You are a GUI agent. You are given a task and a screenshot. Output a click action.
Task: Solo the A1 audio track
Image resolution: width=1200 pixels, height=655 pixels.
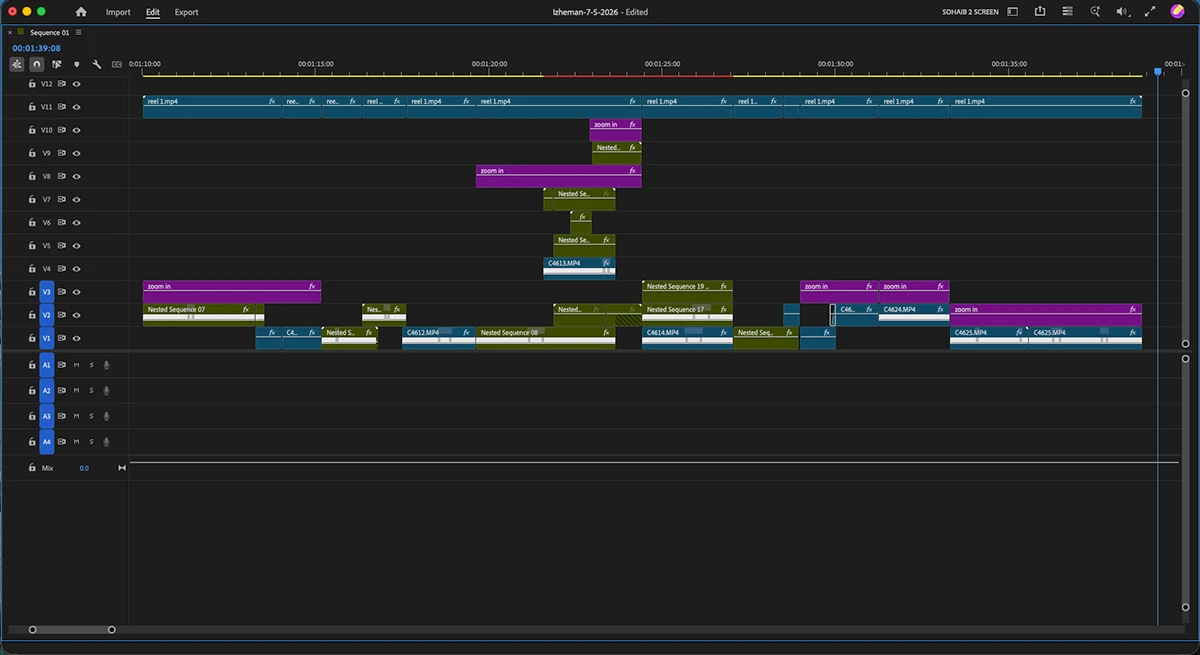[91, 365]
